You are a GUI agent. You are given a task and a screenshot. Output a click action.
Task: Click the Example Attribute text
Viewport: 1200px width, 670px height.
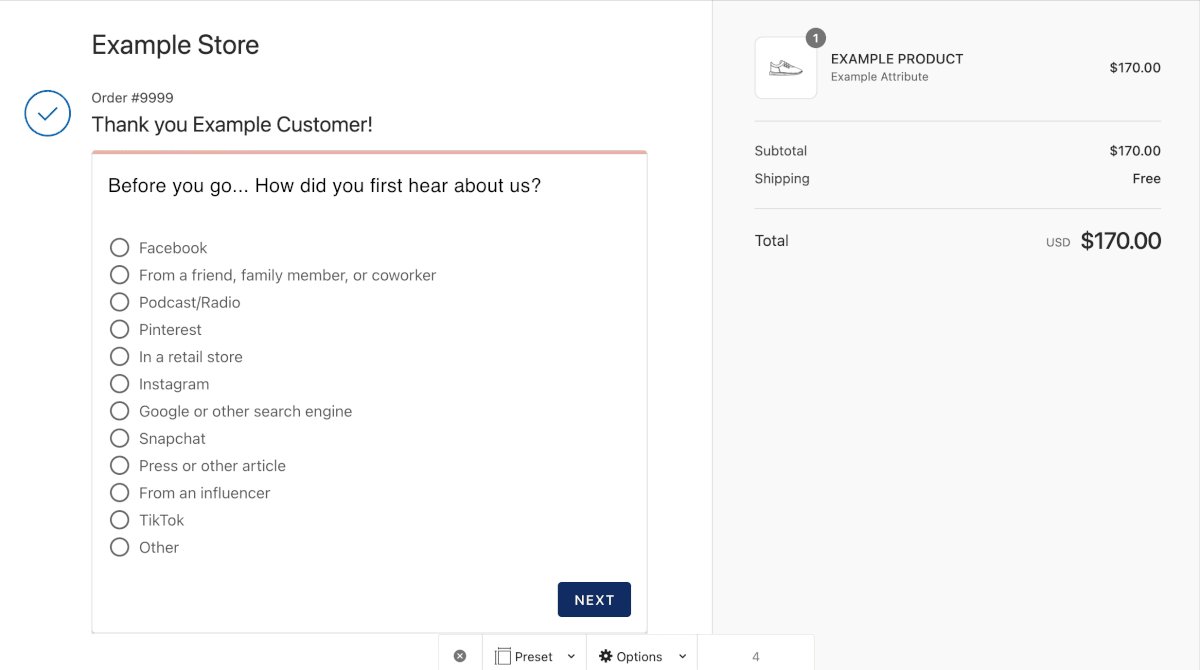pos(879,77)
